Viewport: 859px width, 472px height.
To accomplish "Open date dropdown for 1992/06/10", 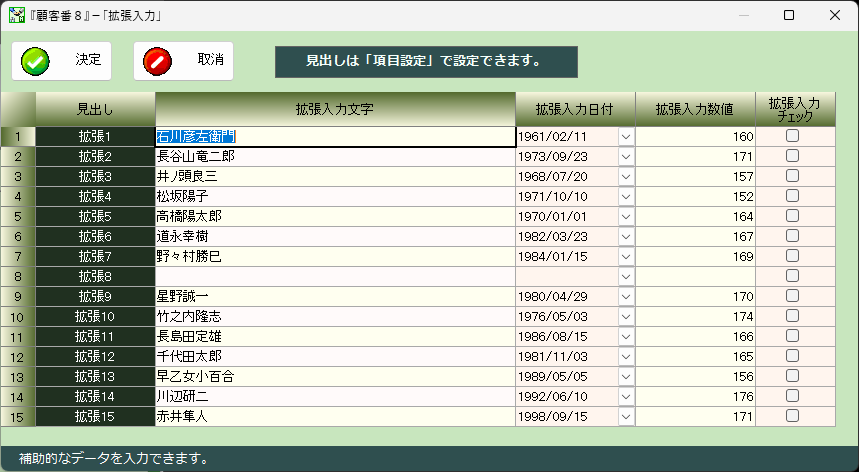I will click(x=626, y=396).
